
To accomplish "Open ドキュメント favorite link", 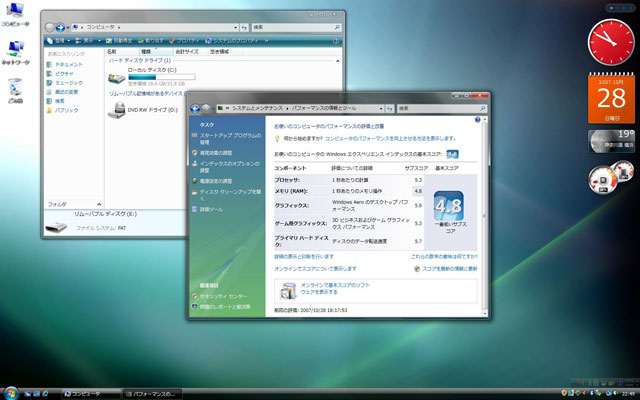I will (x=64, y=65).
